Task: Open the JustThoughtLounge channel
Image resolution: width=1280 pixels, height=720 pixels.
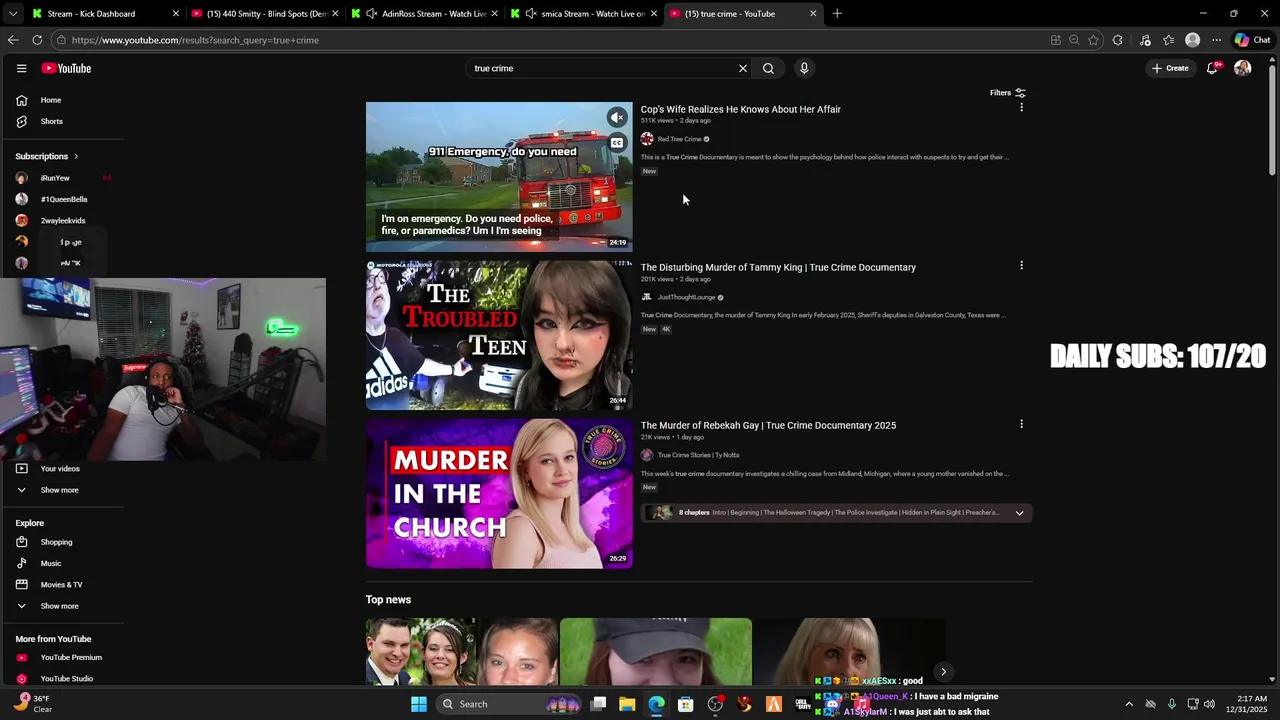Action: tap(686, 297)
